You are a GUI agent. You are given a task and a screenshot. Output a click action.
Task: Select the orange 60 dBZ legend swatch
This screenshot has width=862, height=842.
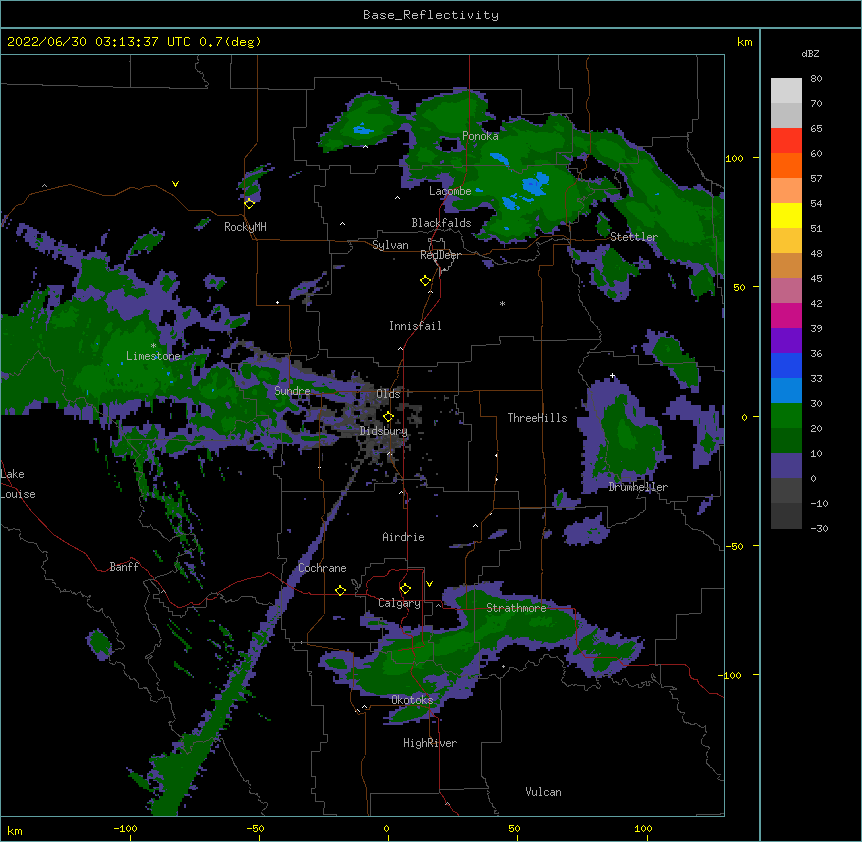pos(786,165)
